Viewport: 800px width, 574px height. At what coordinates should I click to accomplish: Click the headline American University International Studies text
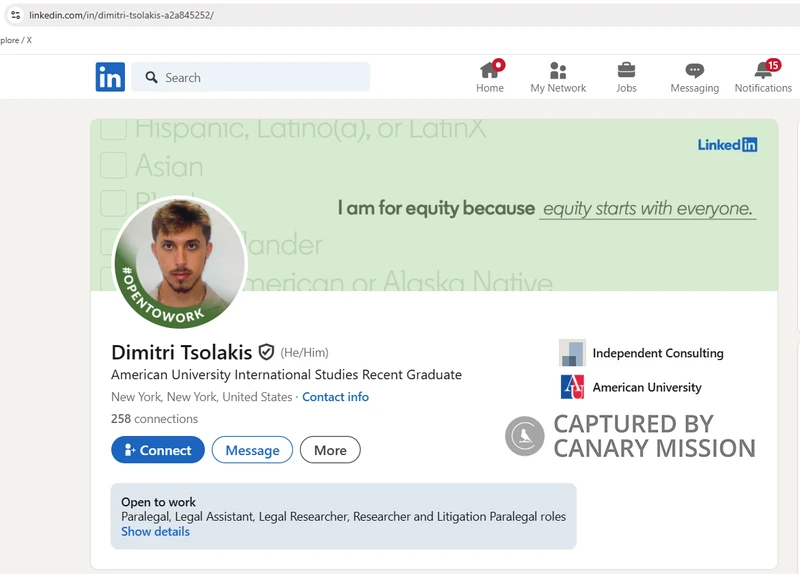point(286,375)
